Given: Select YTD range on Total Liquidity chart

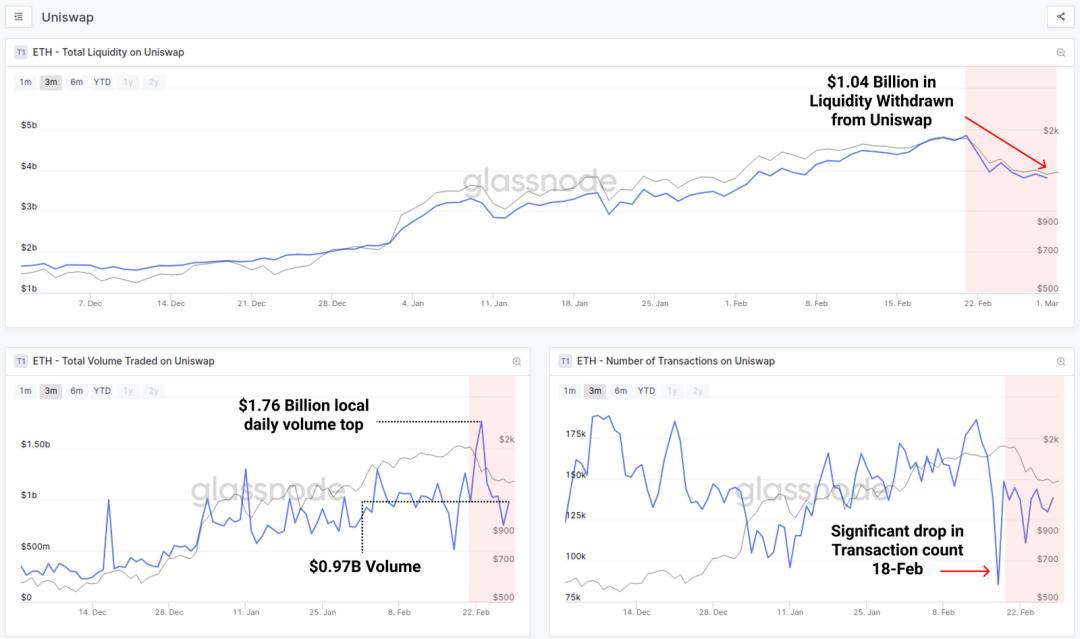Looking at the screenshot, I should tap(102, 82).
